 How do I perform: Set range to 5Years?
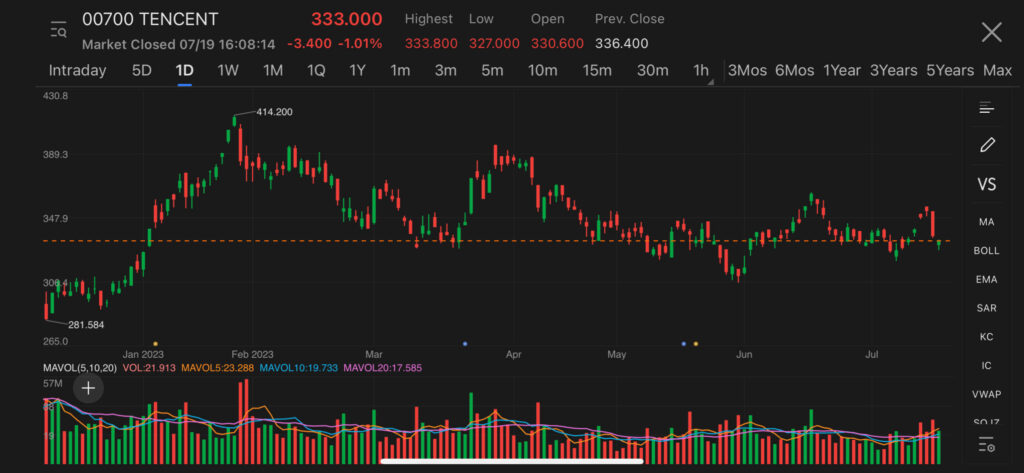pos(950,71)
